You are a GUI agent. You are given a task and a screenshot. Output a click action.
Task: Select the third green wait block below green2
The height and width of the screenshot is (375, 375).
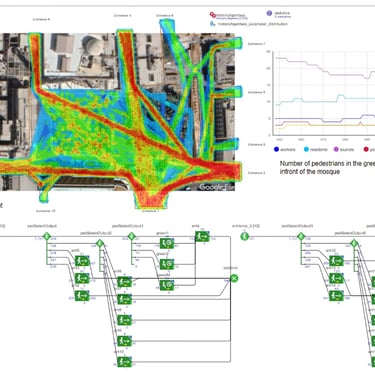(x=167, y=285)
